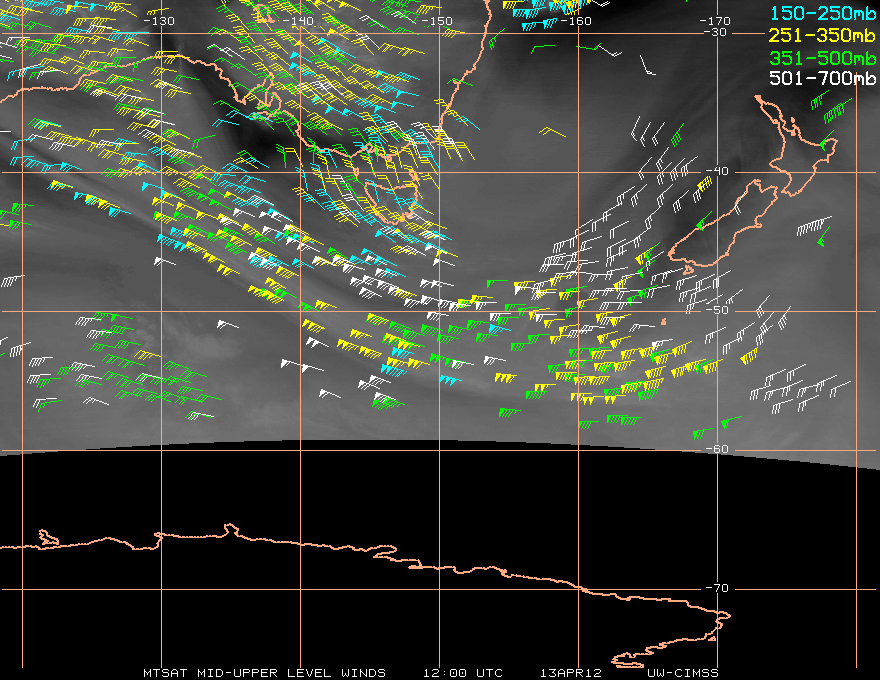Click the UW-CIMSS credit text
Viewport: 880px width, 680px height.
pyautogui.click(x=682, y=673)
